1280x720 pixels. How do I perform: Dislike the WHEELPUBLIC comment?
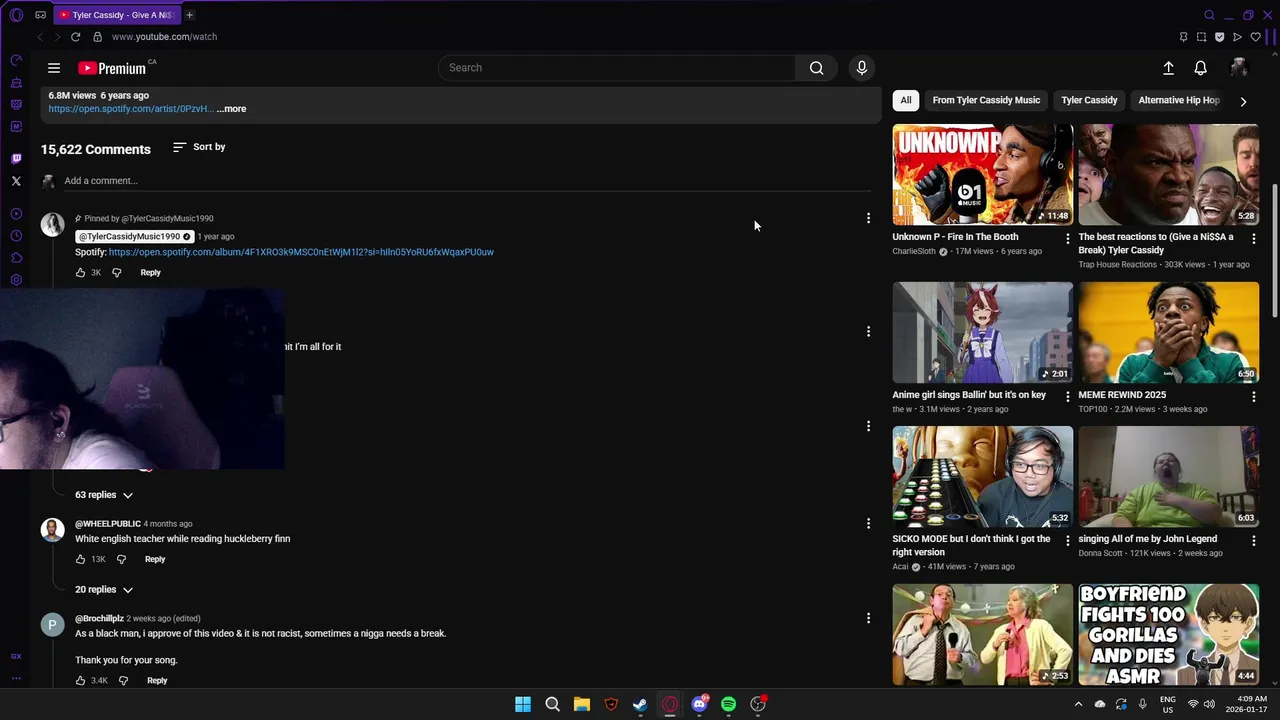click(121, 560)
